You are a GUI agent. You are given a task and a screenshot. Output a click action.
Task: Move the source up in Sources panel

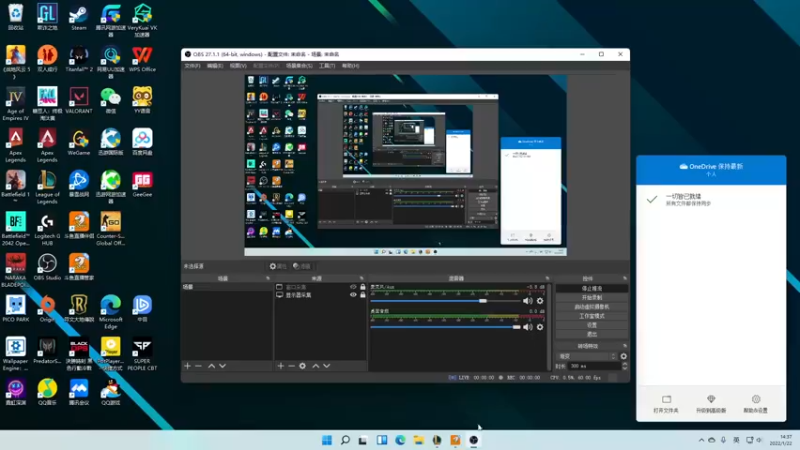(316, 366)
